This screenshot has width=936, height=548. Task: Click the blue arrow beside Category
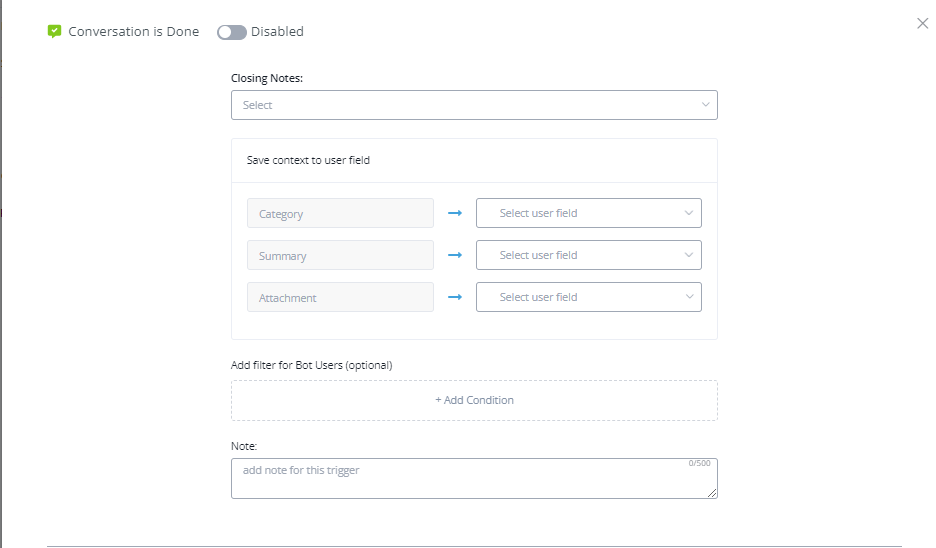455,213
